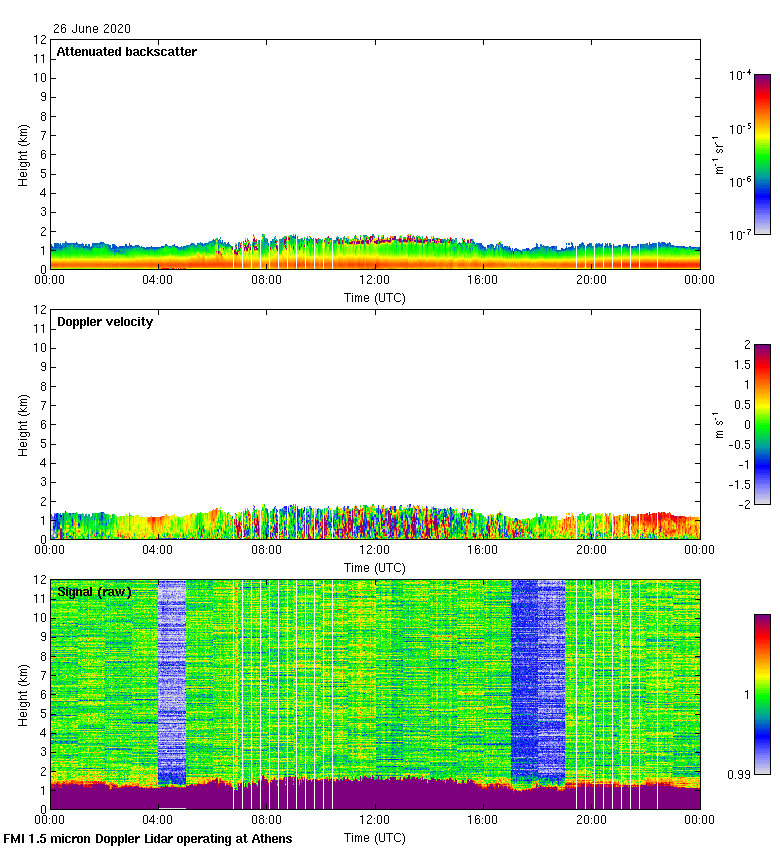Click 'Height (km)' axis label of Doppler plot

tap(23, 424)
